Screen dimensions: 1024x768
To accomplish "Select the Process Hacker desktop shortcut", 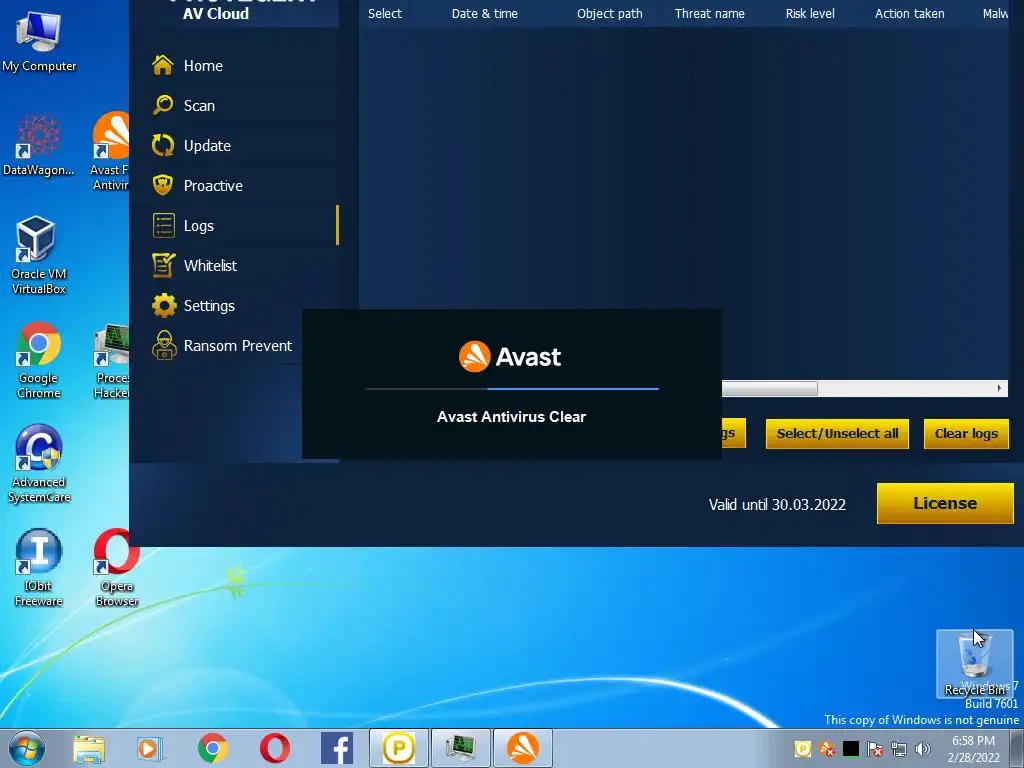I will click(x=111, y=360).
